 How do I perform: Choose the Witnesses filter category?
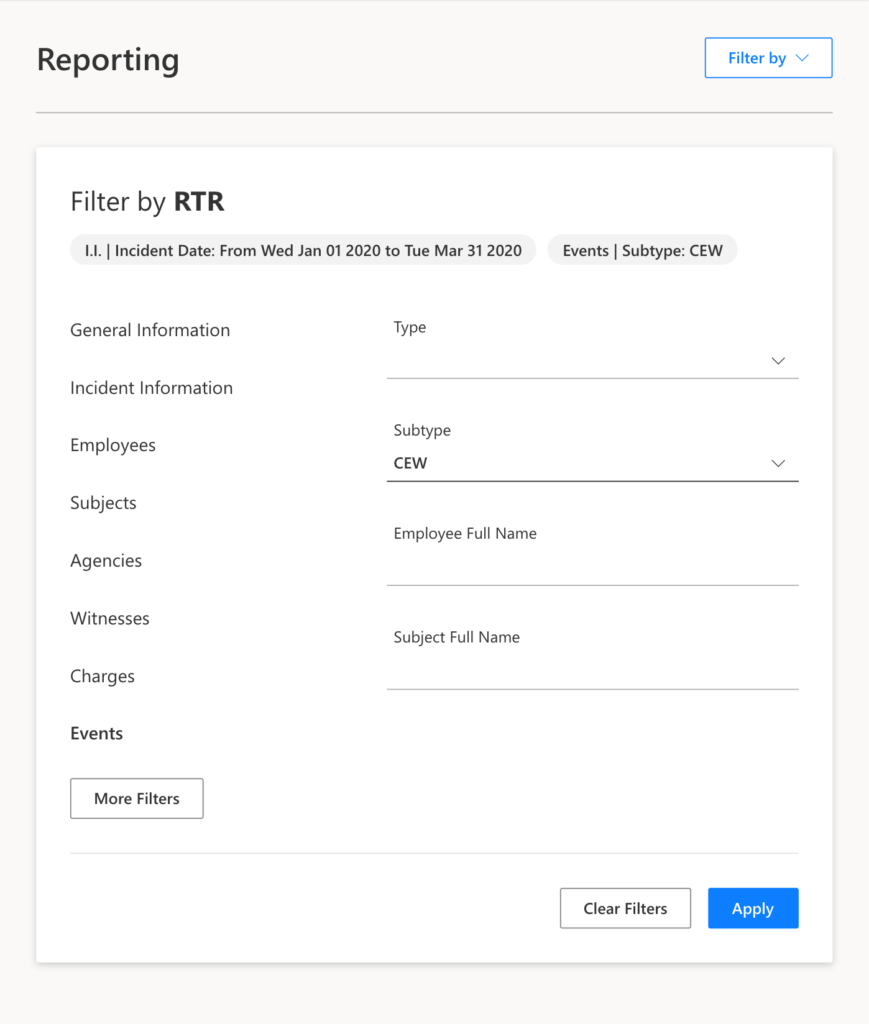110,619
